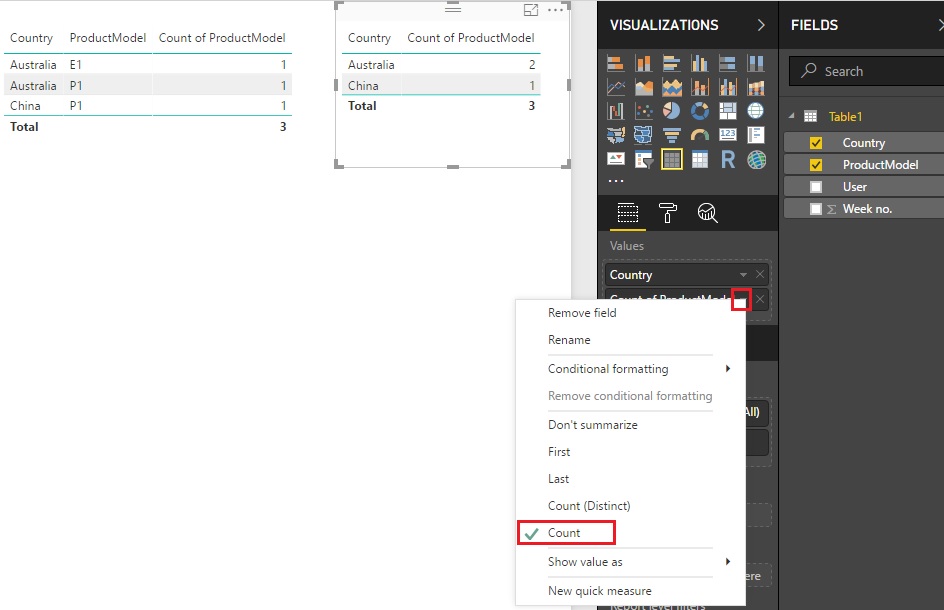The height and width of the screenshot is (610, 944).
Task: Select the gauge visualization
Action: [x=700, y=135]
